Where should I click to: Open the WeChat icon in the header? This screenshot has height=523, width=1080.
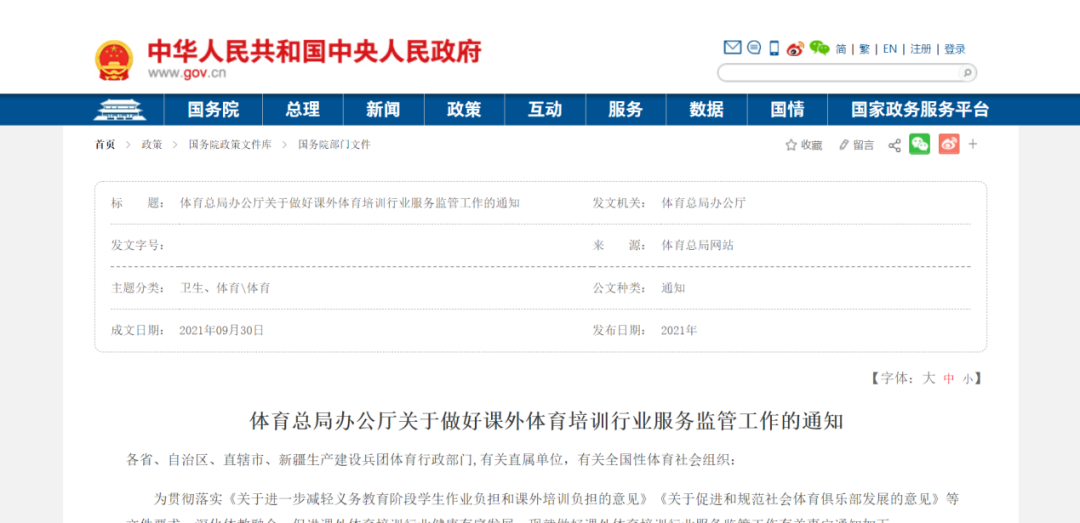[x=819, y=48]
